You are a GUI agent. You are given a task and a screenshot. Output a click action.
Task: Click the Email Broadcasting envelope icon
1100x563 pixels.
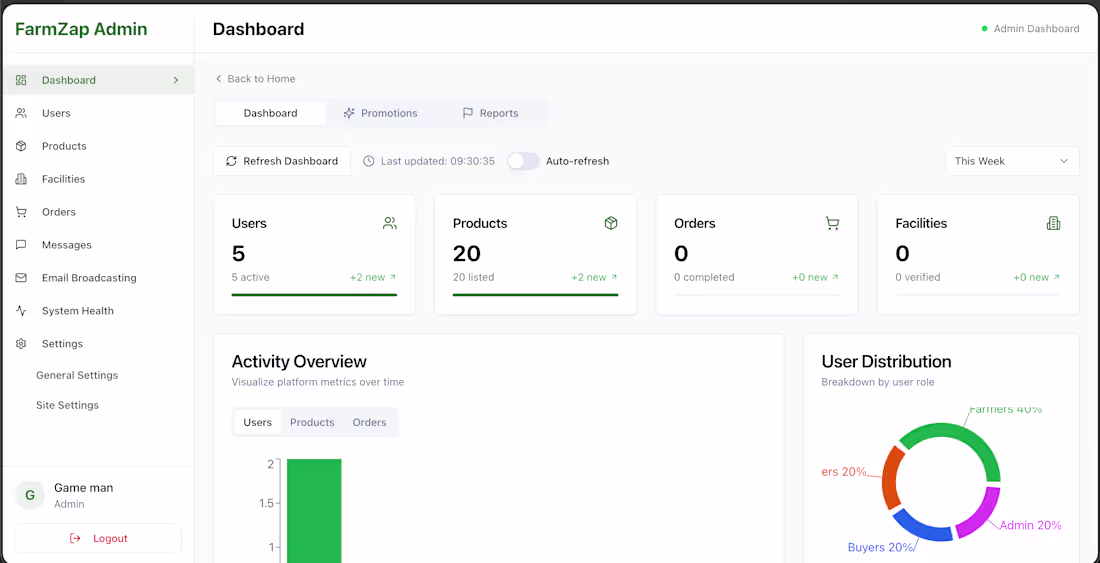[21, 278]
